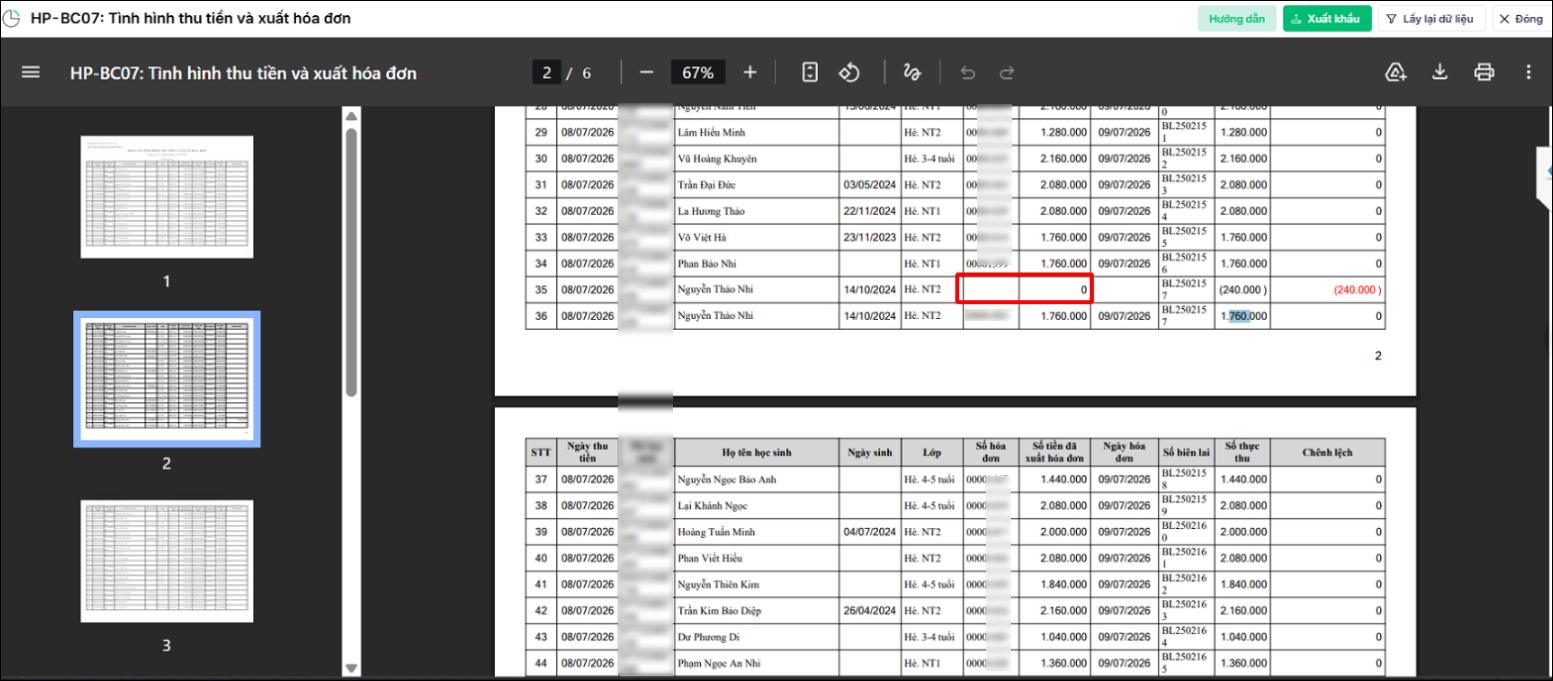This screenshot has height=681, width=1553.
Task: Click student name Nguyễn Ngọc Bảo Anh
Action: (726, 479)
